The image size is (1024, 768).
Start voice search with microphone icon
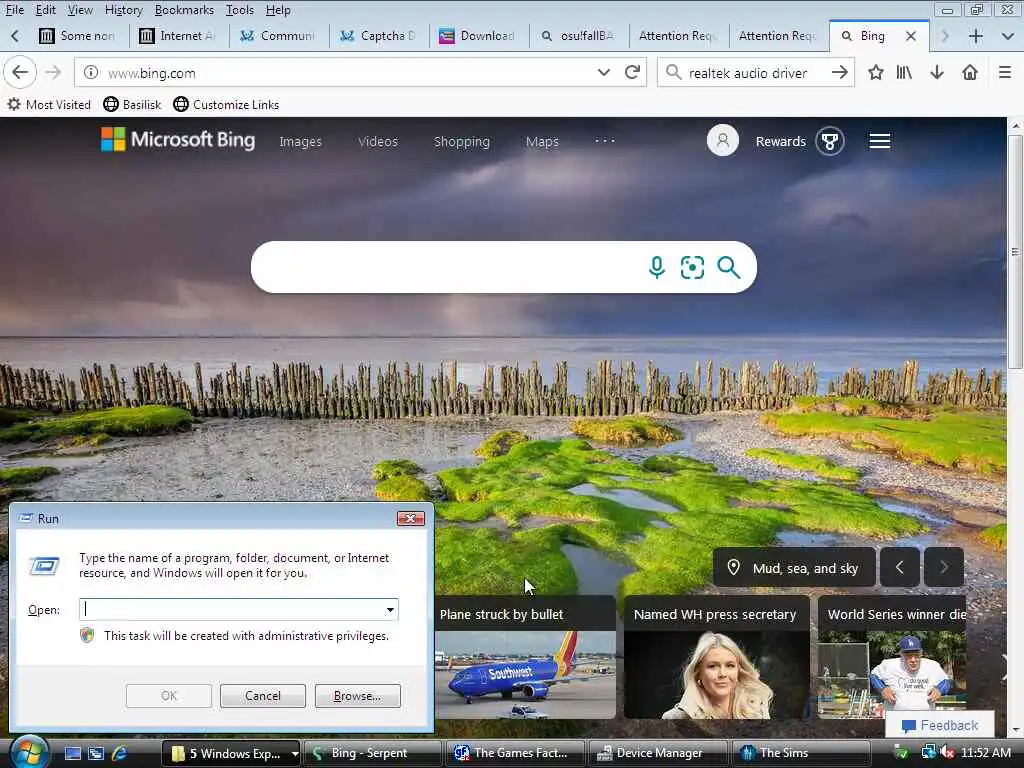[x=657, y=267]
